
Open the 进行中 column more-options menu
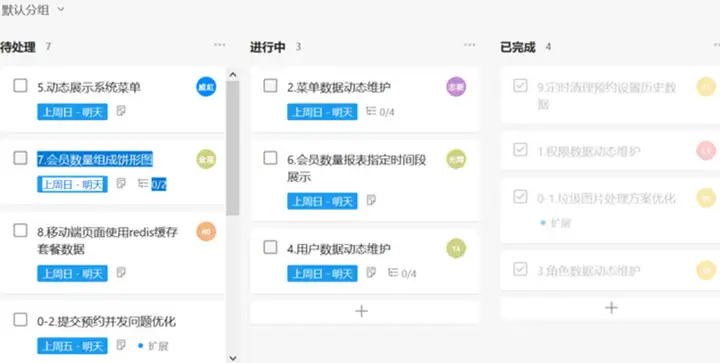tap(470, 45)
